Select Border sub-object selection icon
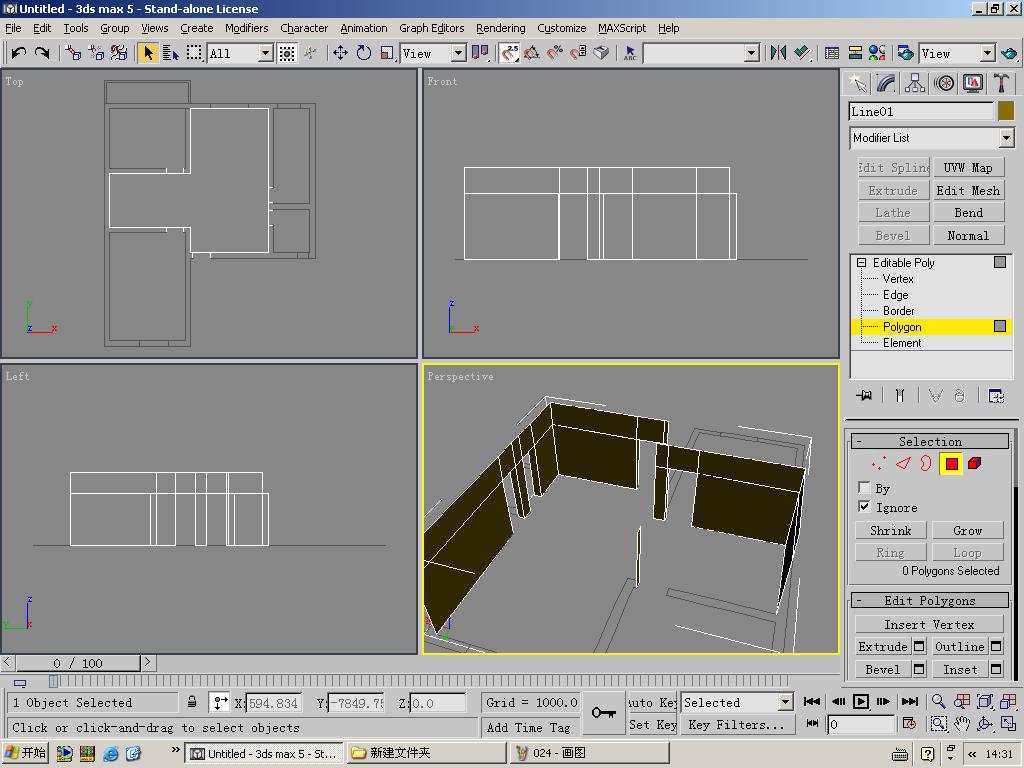This screenshot has height=768, width=1024. [x=926, y=464]
